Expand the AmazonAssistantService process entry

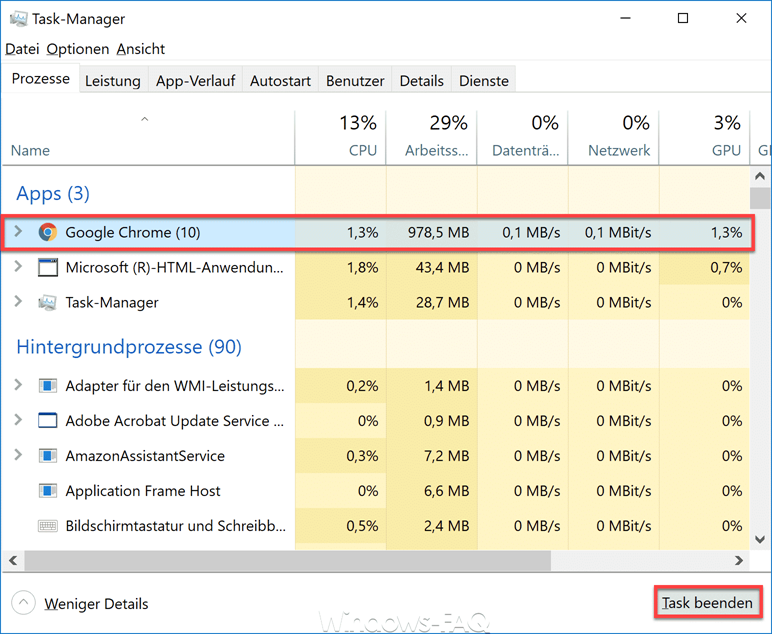pyautogui.click(x=18, y=456)
